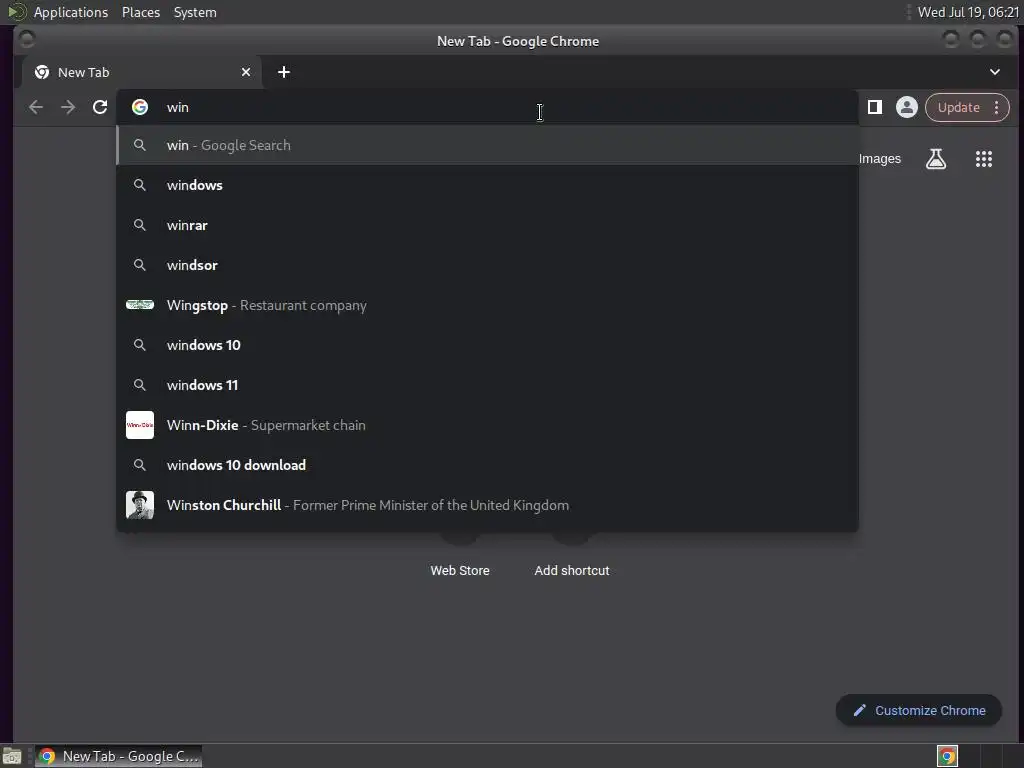Image resolution: width=1024 pixels, height=768 pixels.
Task: Reload the page with the refresh icon
Action: click(100, 107)
